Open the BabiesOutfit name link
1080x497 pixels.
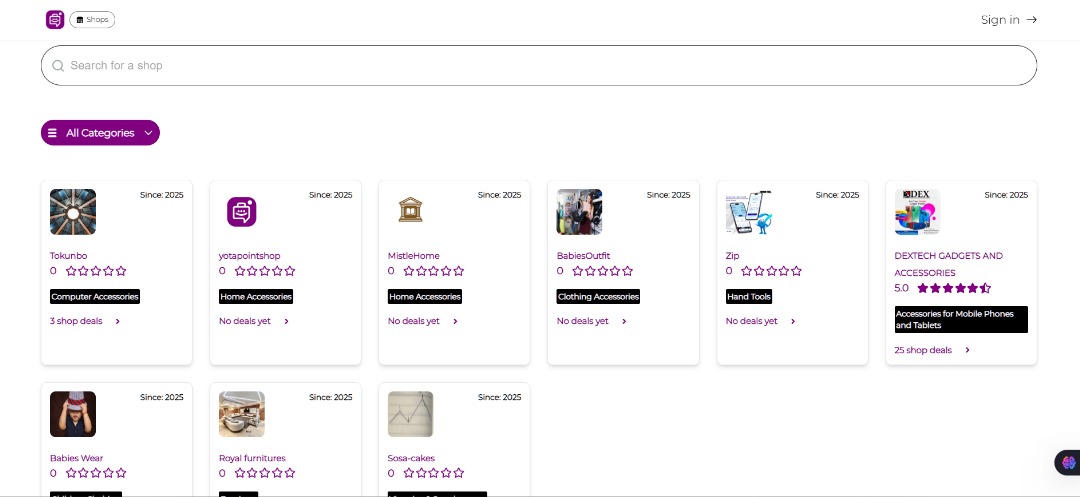pyautogui.click(x=583, y=255)
